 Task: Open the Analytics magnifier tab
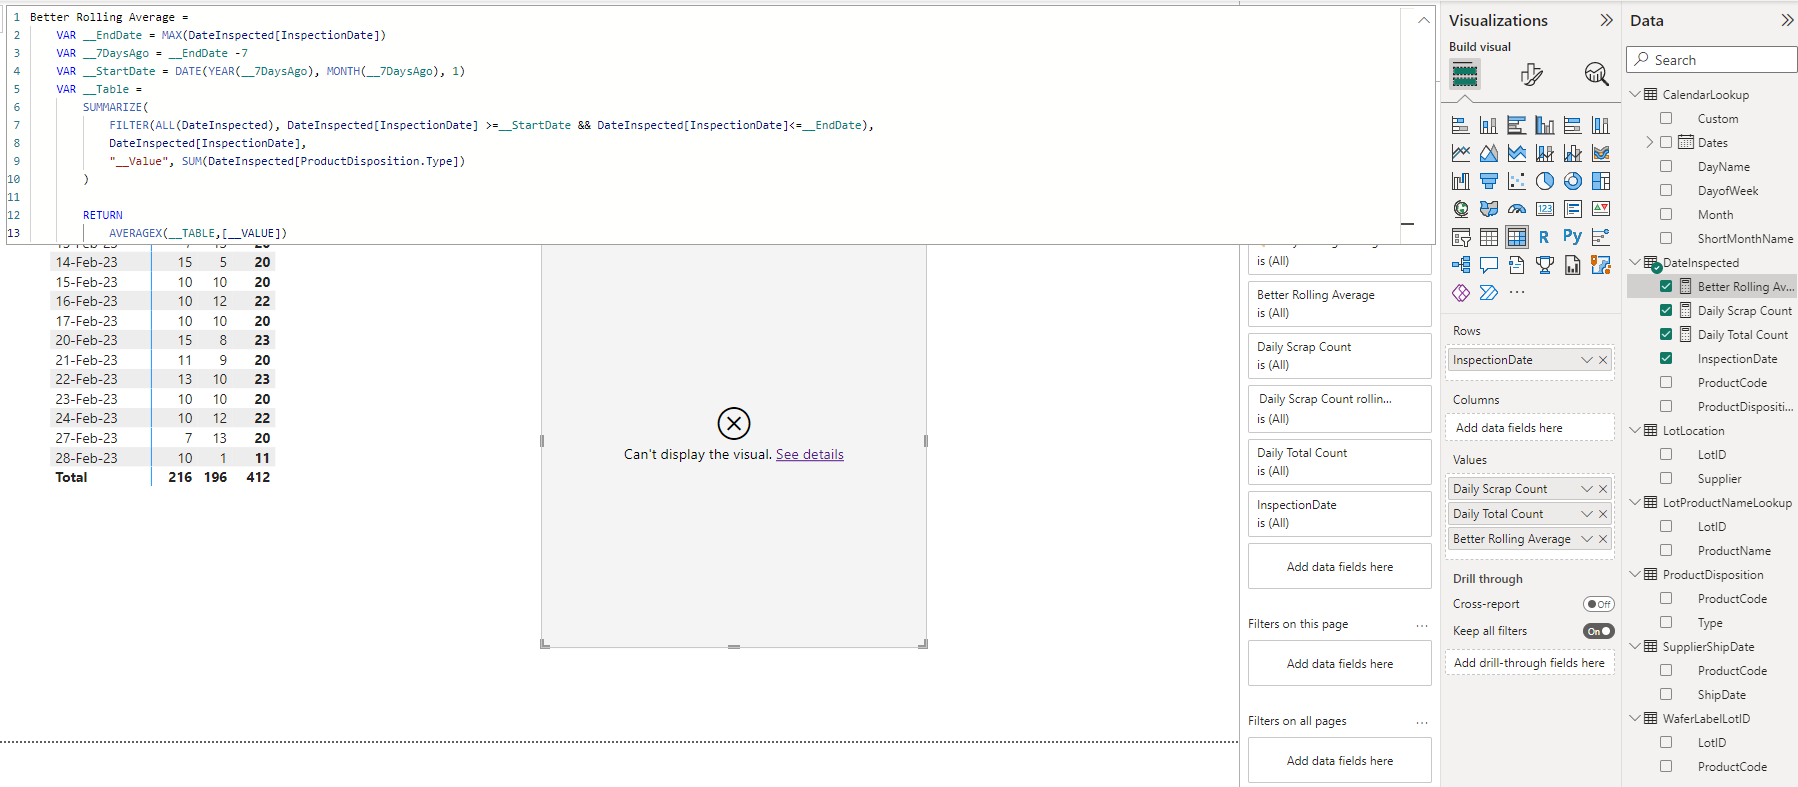tap(1596, 74)
